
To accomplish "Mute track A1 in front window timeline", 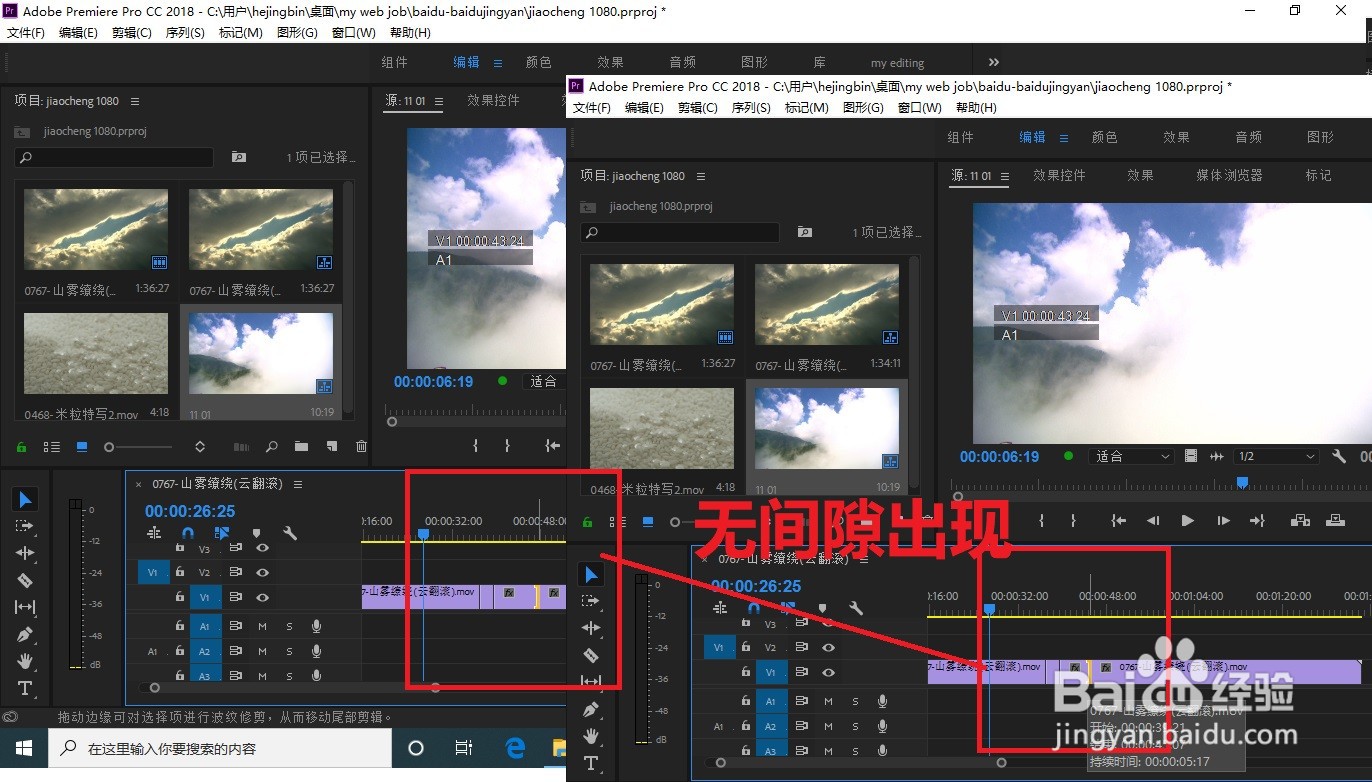I will point(828,702).
